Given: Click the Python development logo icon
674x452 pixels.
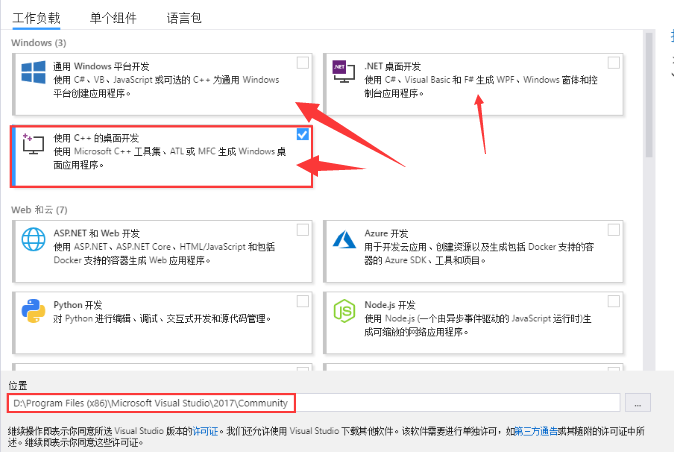Looking at the screenshot, I should (34, 311).
